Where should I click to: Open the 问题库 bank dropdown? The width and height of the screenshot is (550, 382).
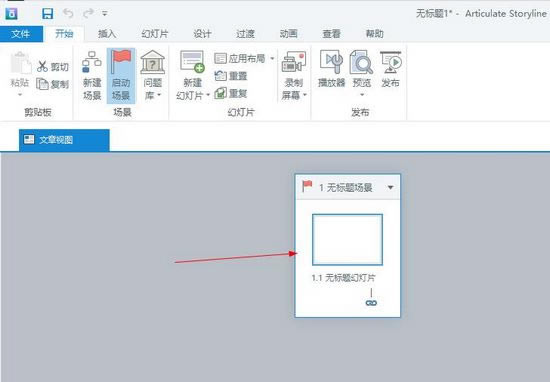pos(153,75)
